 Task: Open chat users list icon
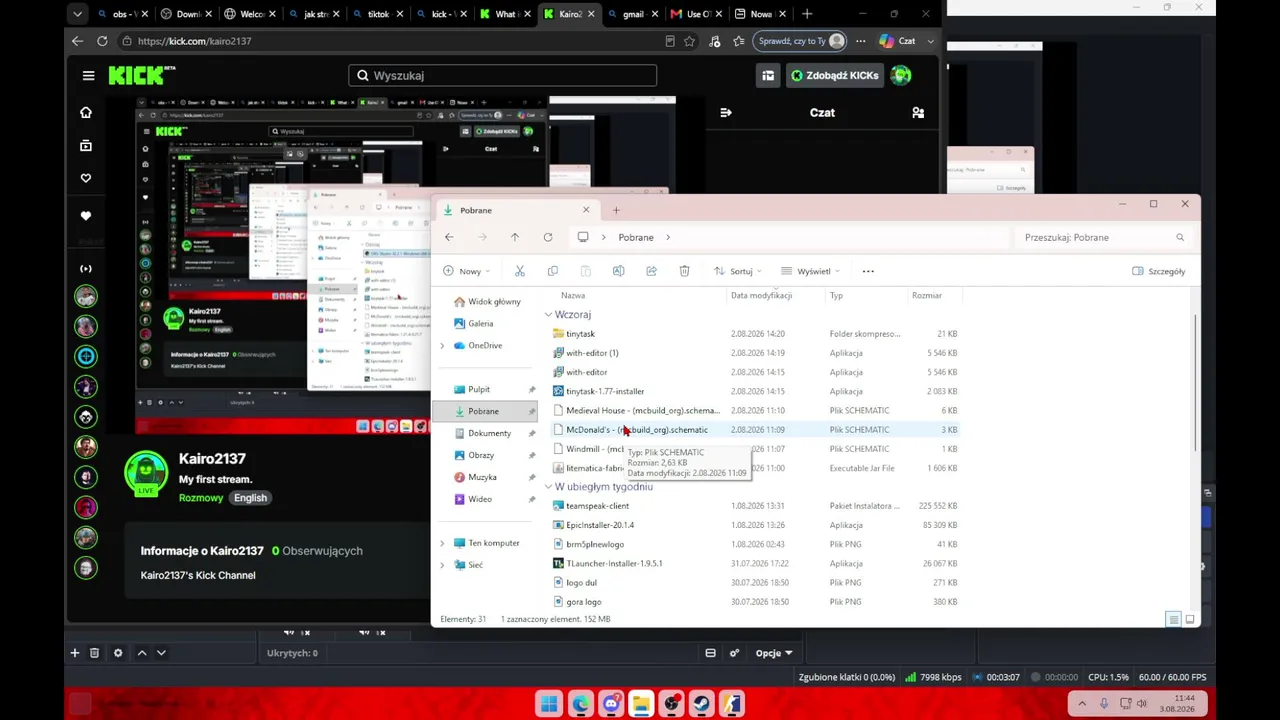tap(918, 113)
